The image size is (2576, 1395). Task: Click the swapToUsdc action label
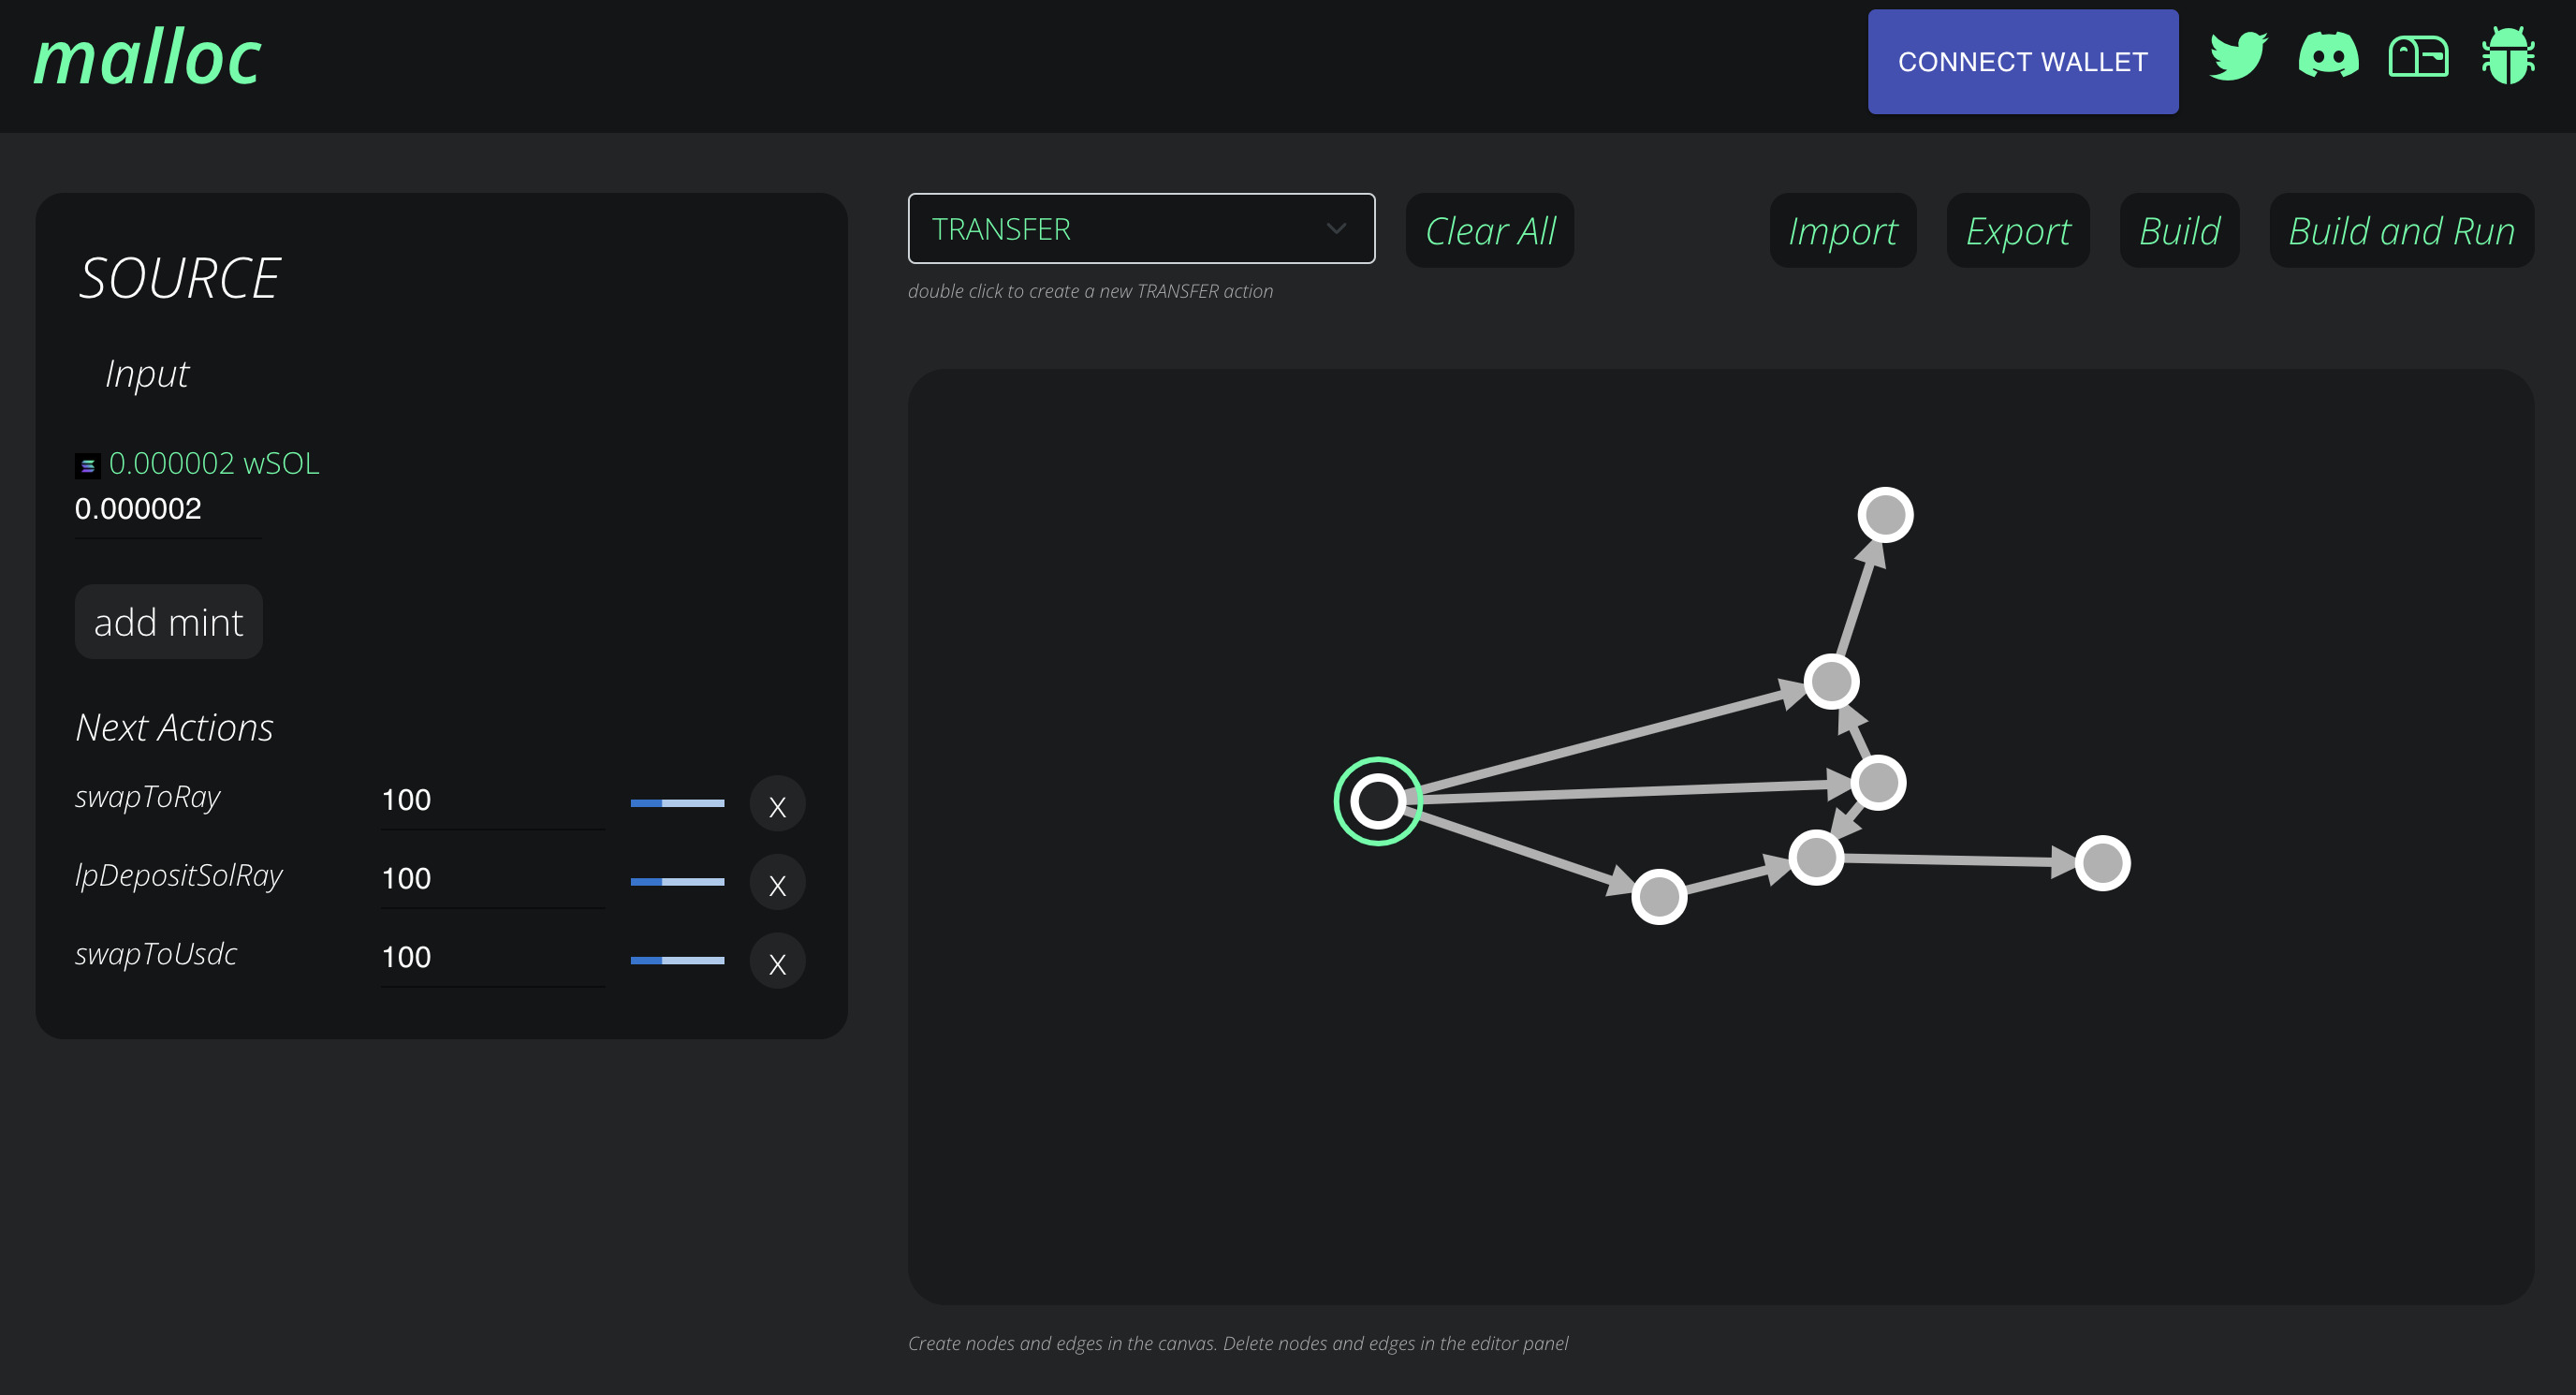pos(156,955)
